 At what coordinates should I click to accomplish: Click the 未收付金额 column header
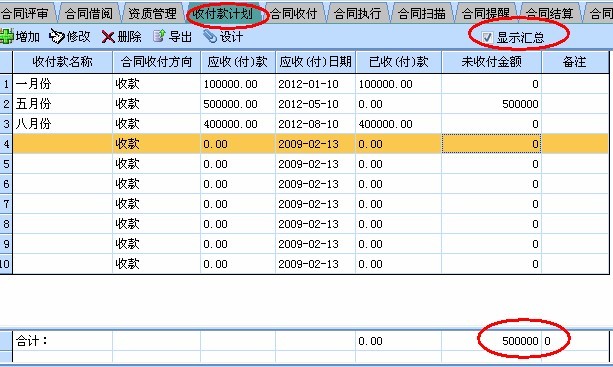491,62
